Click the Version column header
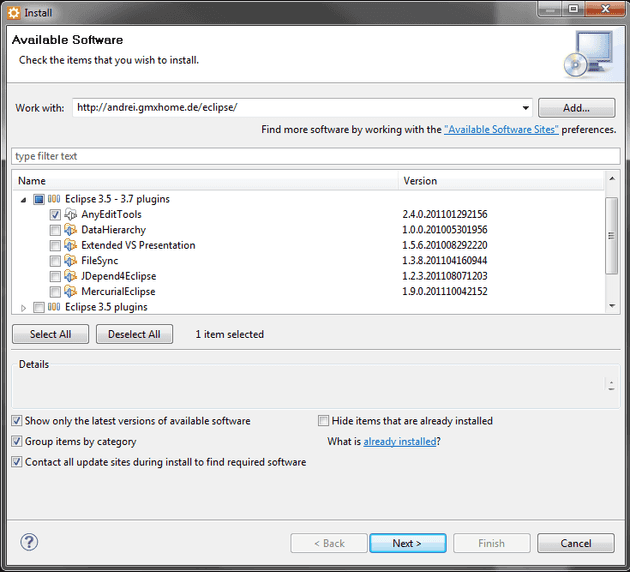 (501, 181)
